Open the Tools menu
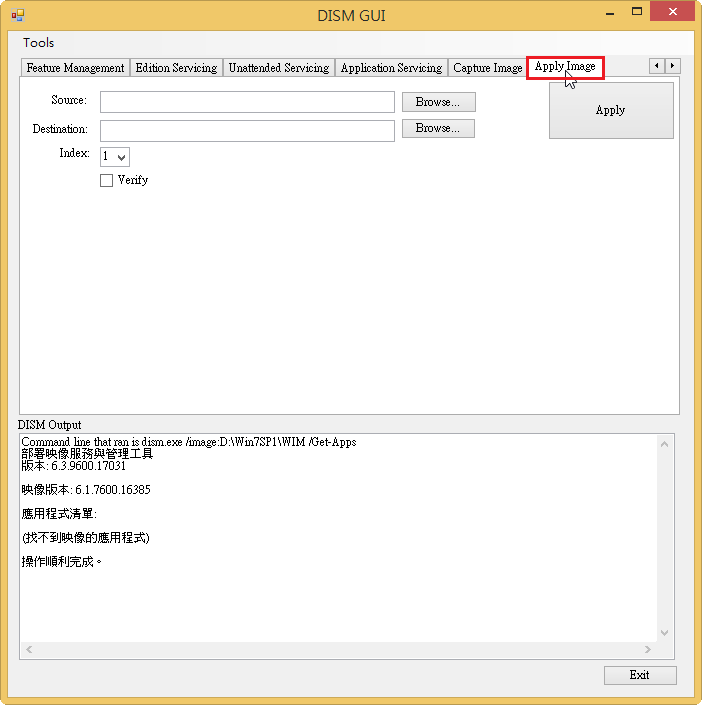Viewport: 702px width, 705px height. point(39,43)
